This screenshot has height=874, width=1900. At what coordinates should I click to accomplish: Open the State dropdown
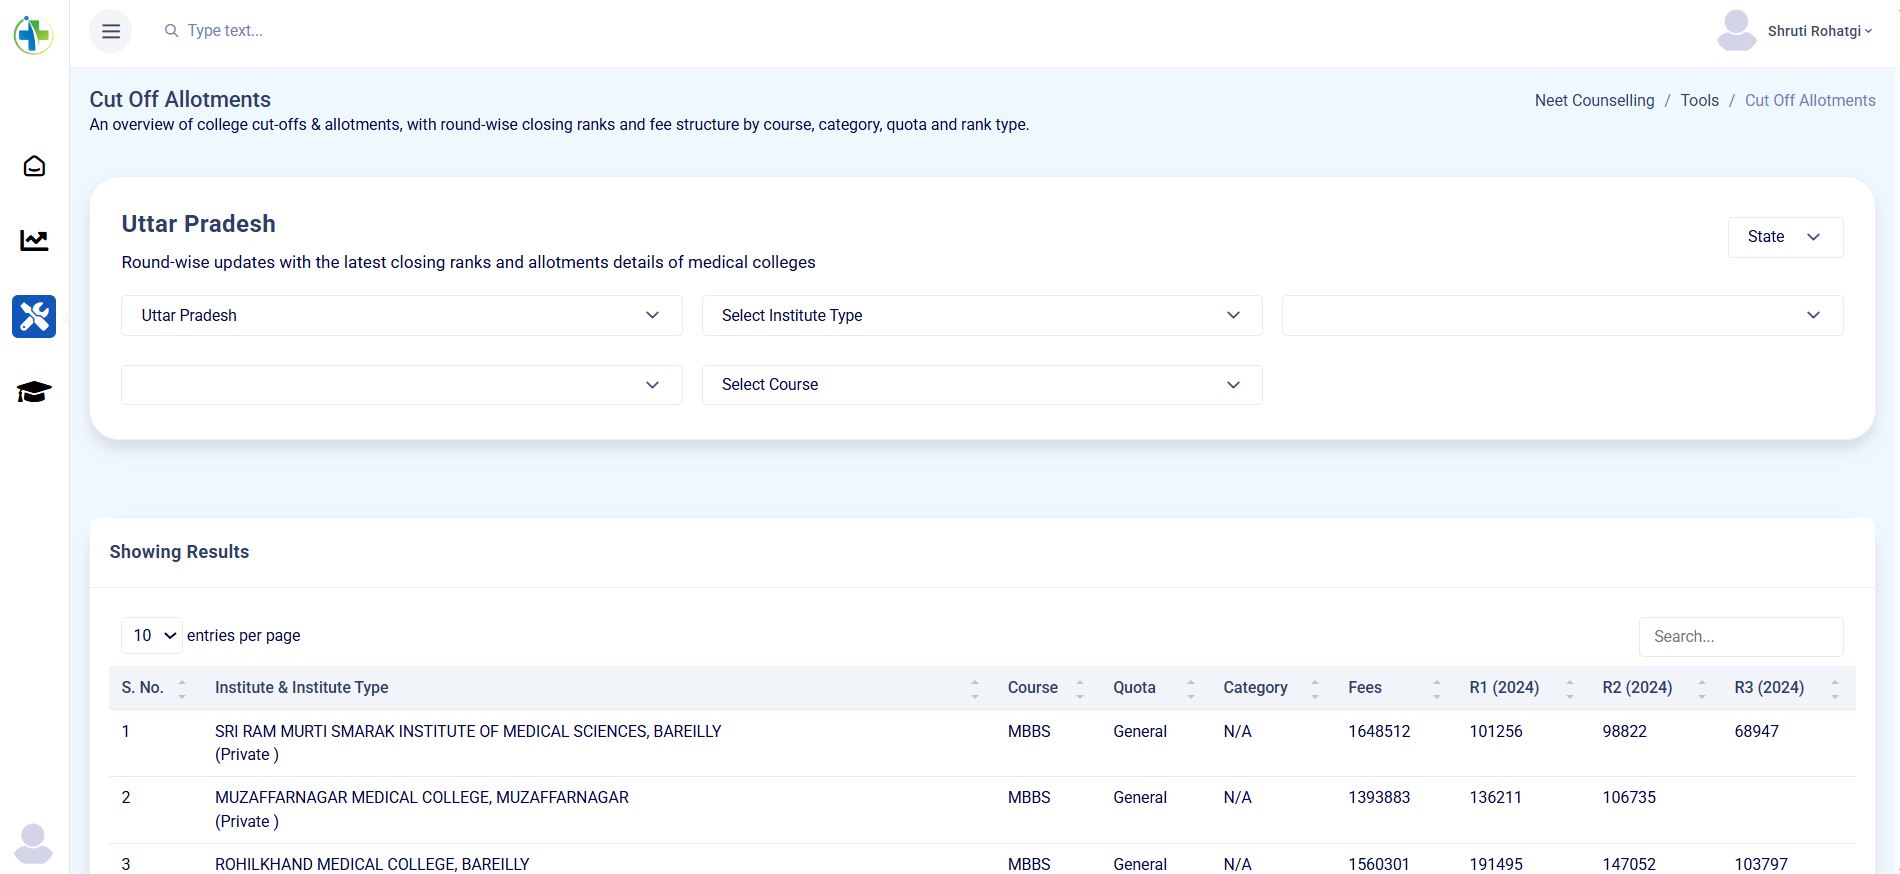click(1785, 237)
